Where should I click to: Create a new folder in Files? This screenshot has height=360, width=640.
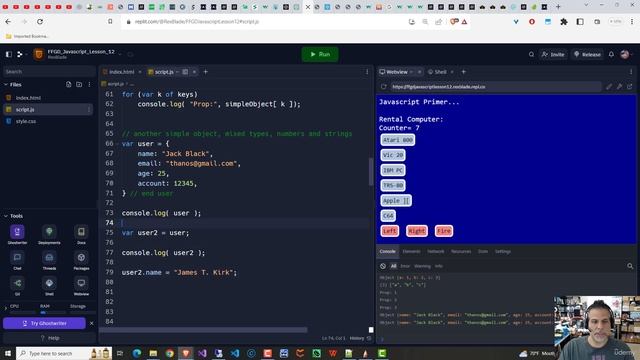tap(79, 84)
